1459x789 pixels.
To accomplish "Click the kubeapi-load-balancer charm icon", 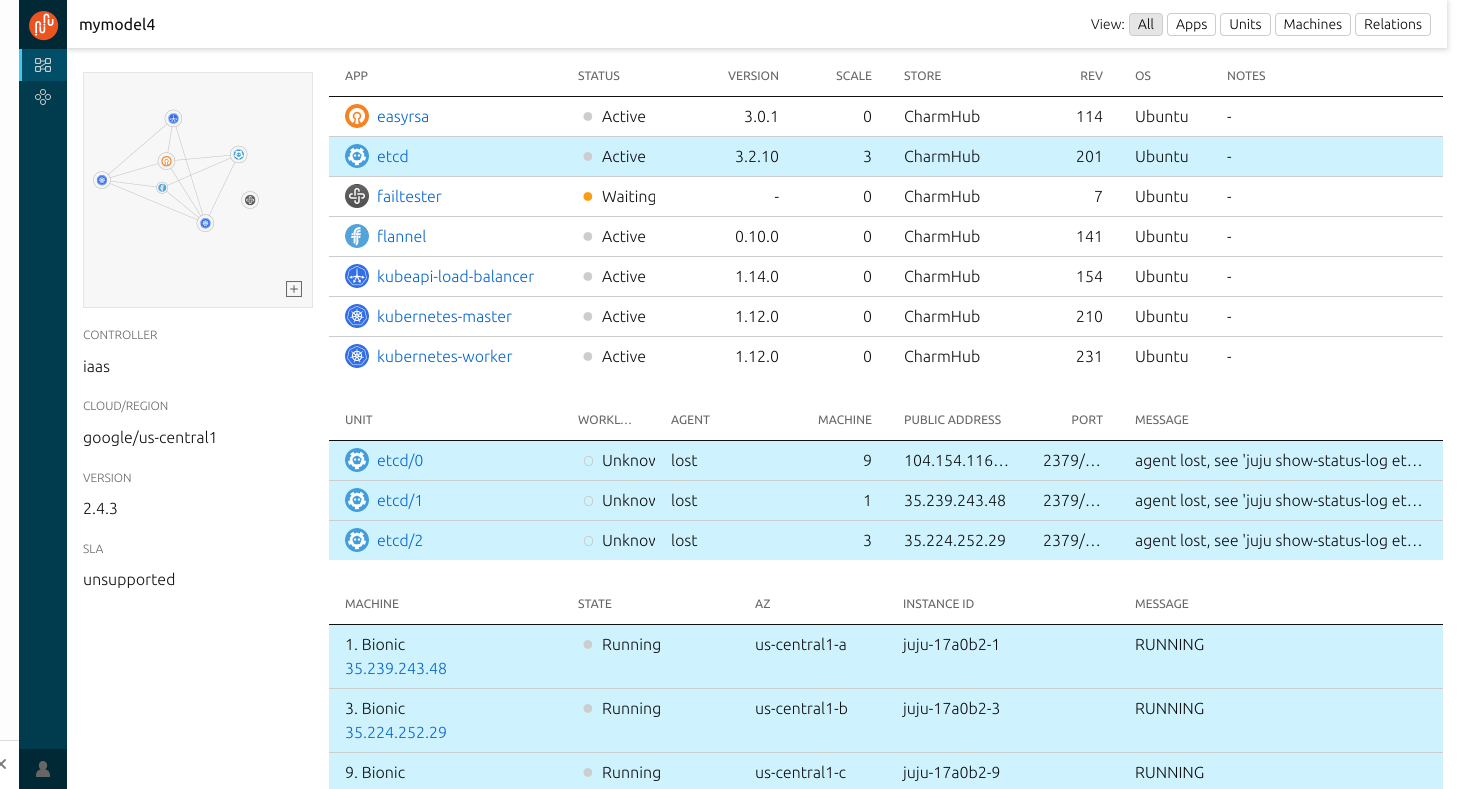I will tap(357, 276).
